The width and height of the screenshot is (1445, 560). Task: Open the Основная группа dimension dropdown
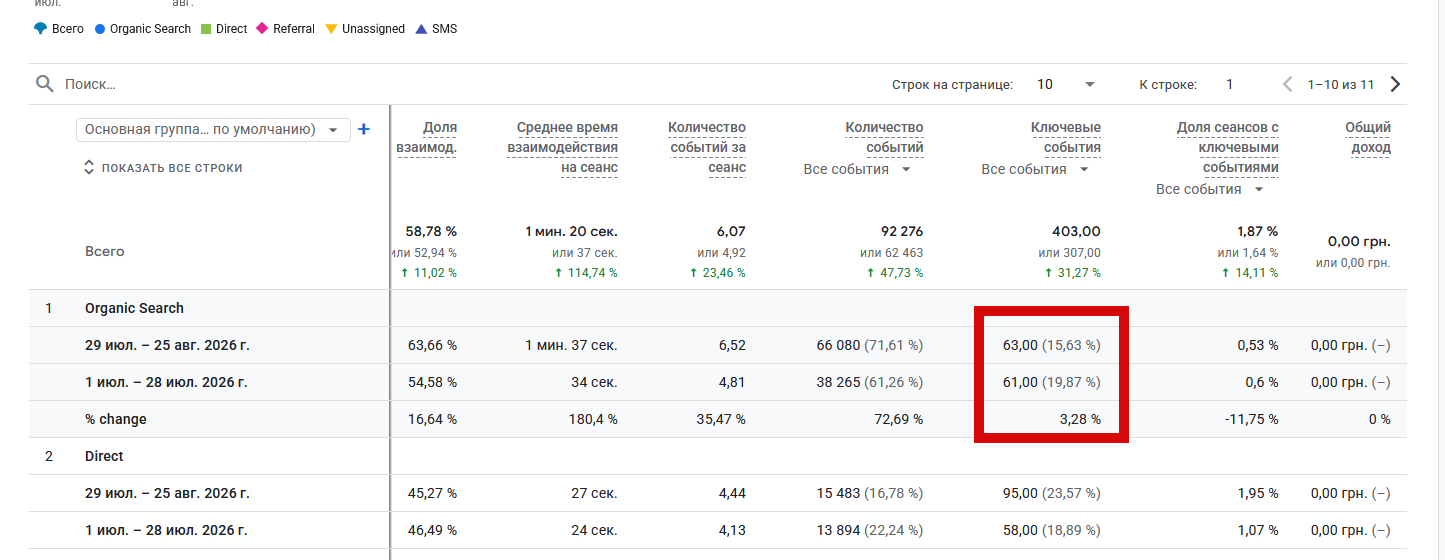coord(213,130)
